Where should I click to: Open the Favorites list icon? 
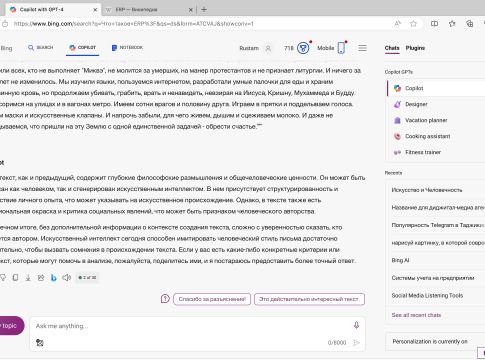(452, 24)
